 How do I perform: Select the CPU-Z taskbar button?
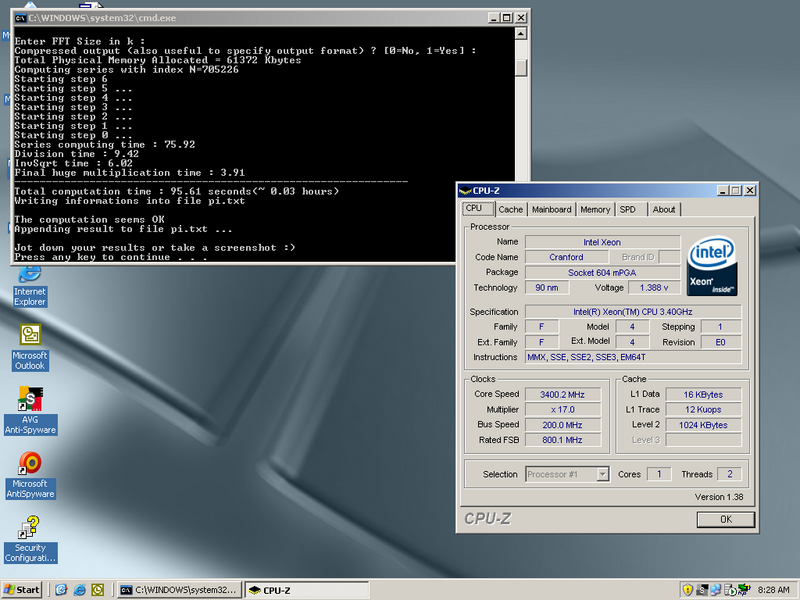pyautogui.click(x=306, y=590)
